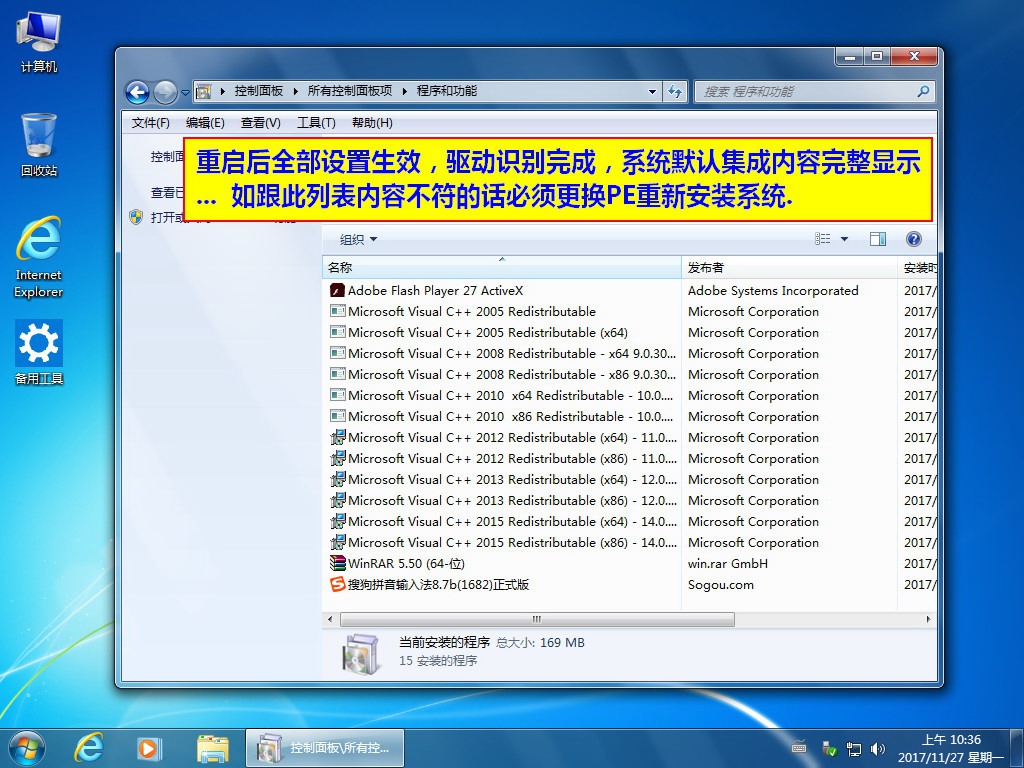Expand arrow after 所有控制面板项 breadcrumb

(404, 91)
